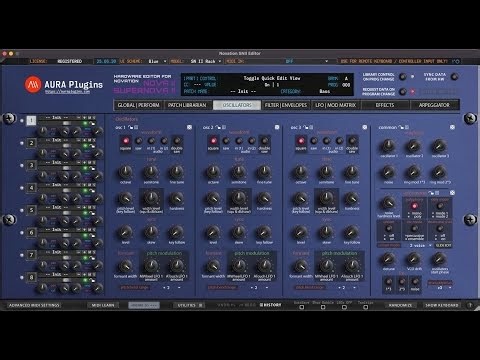Click the copy icon beside osc 1 label

point(136,127)
